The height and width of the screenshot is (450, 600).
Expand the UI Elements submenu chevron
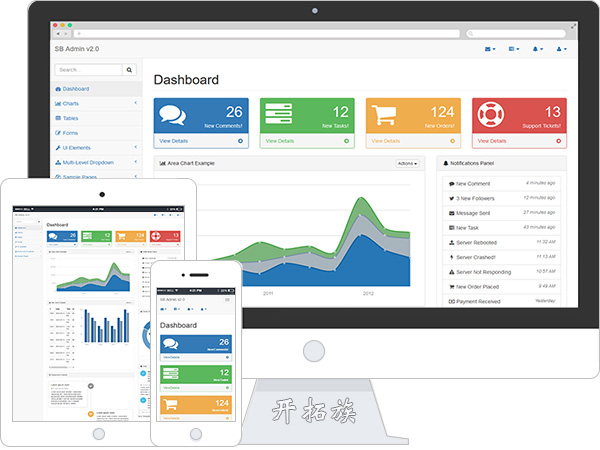(x=136, y=147)
